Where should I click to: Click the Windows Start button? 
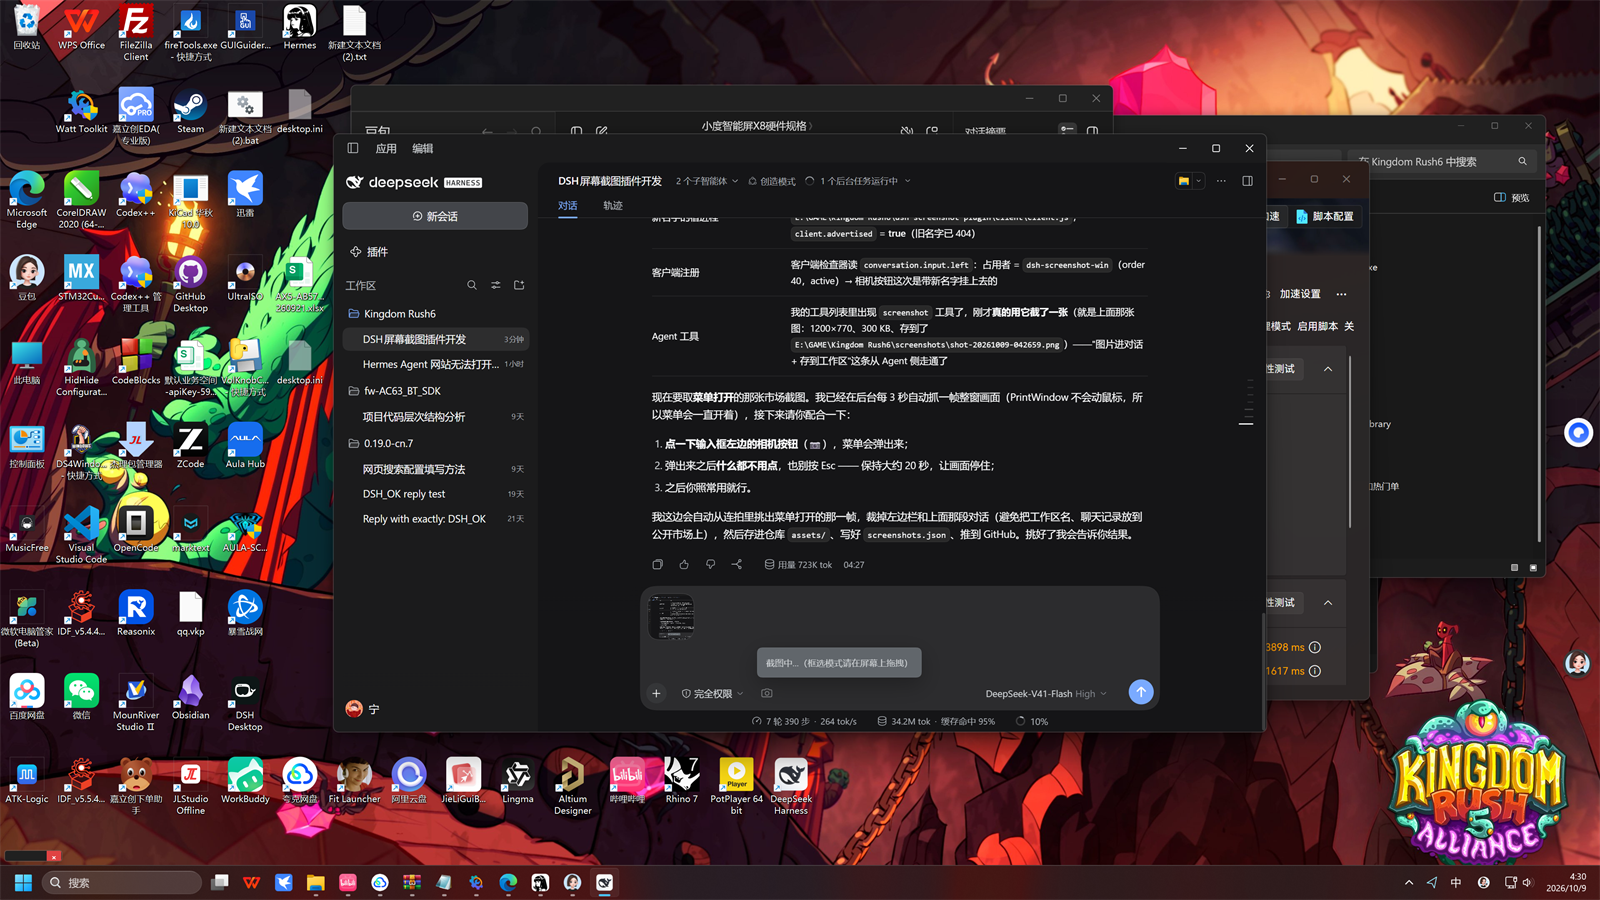coord(23,882)
